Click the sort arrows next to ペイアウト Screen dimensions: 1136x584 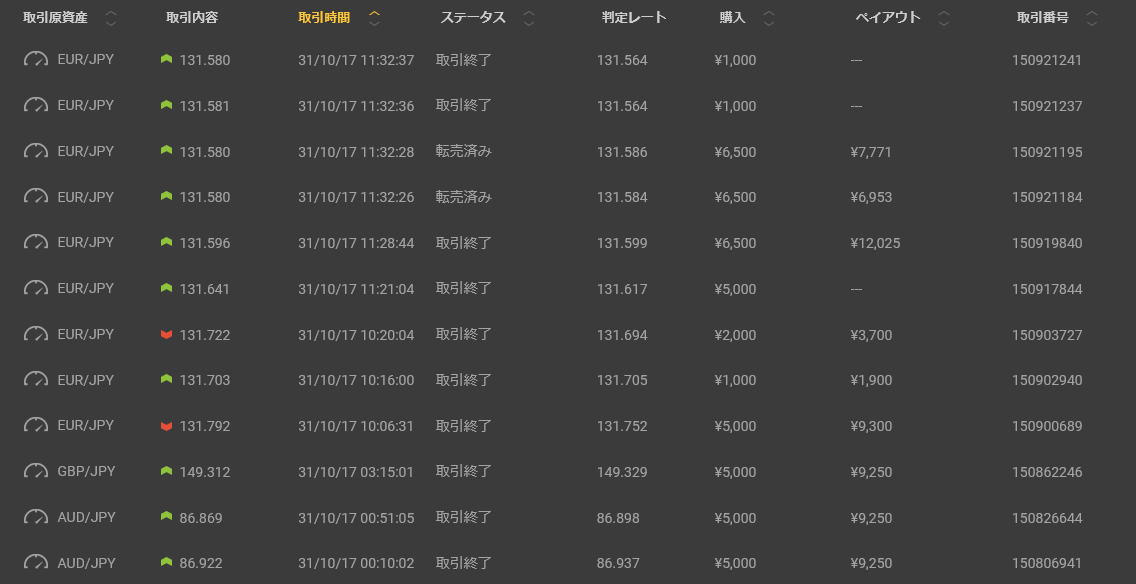(944, 18)
